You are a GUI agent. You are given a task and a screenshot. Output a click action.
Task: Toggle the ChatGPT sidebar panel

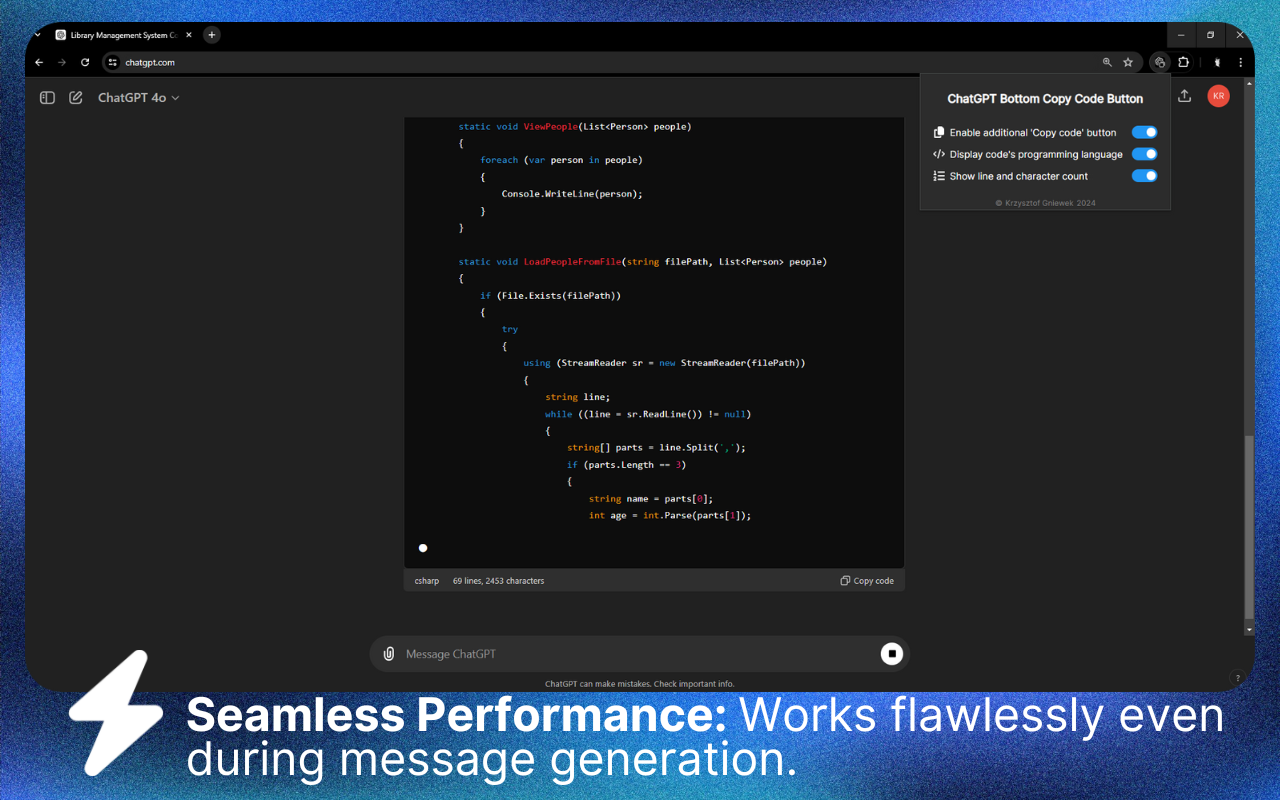click(x=47, y=98)
